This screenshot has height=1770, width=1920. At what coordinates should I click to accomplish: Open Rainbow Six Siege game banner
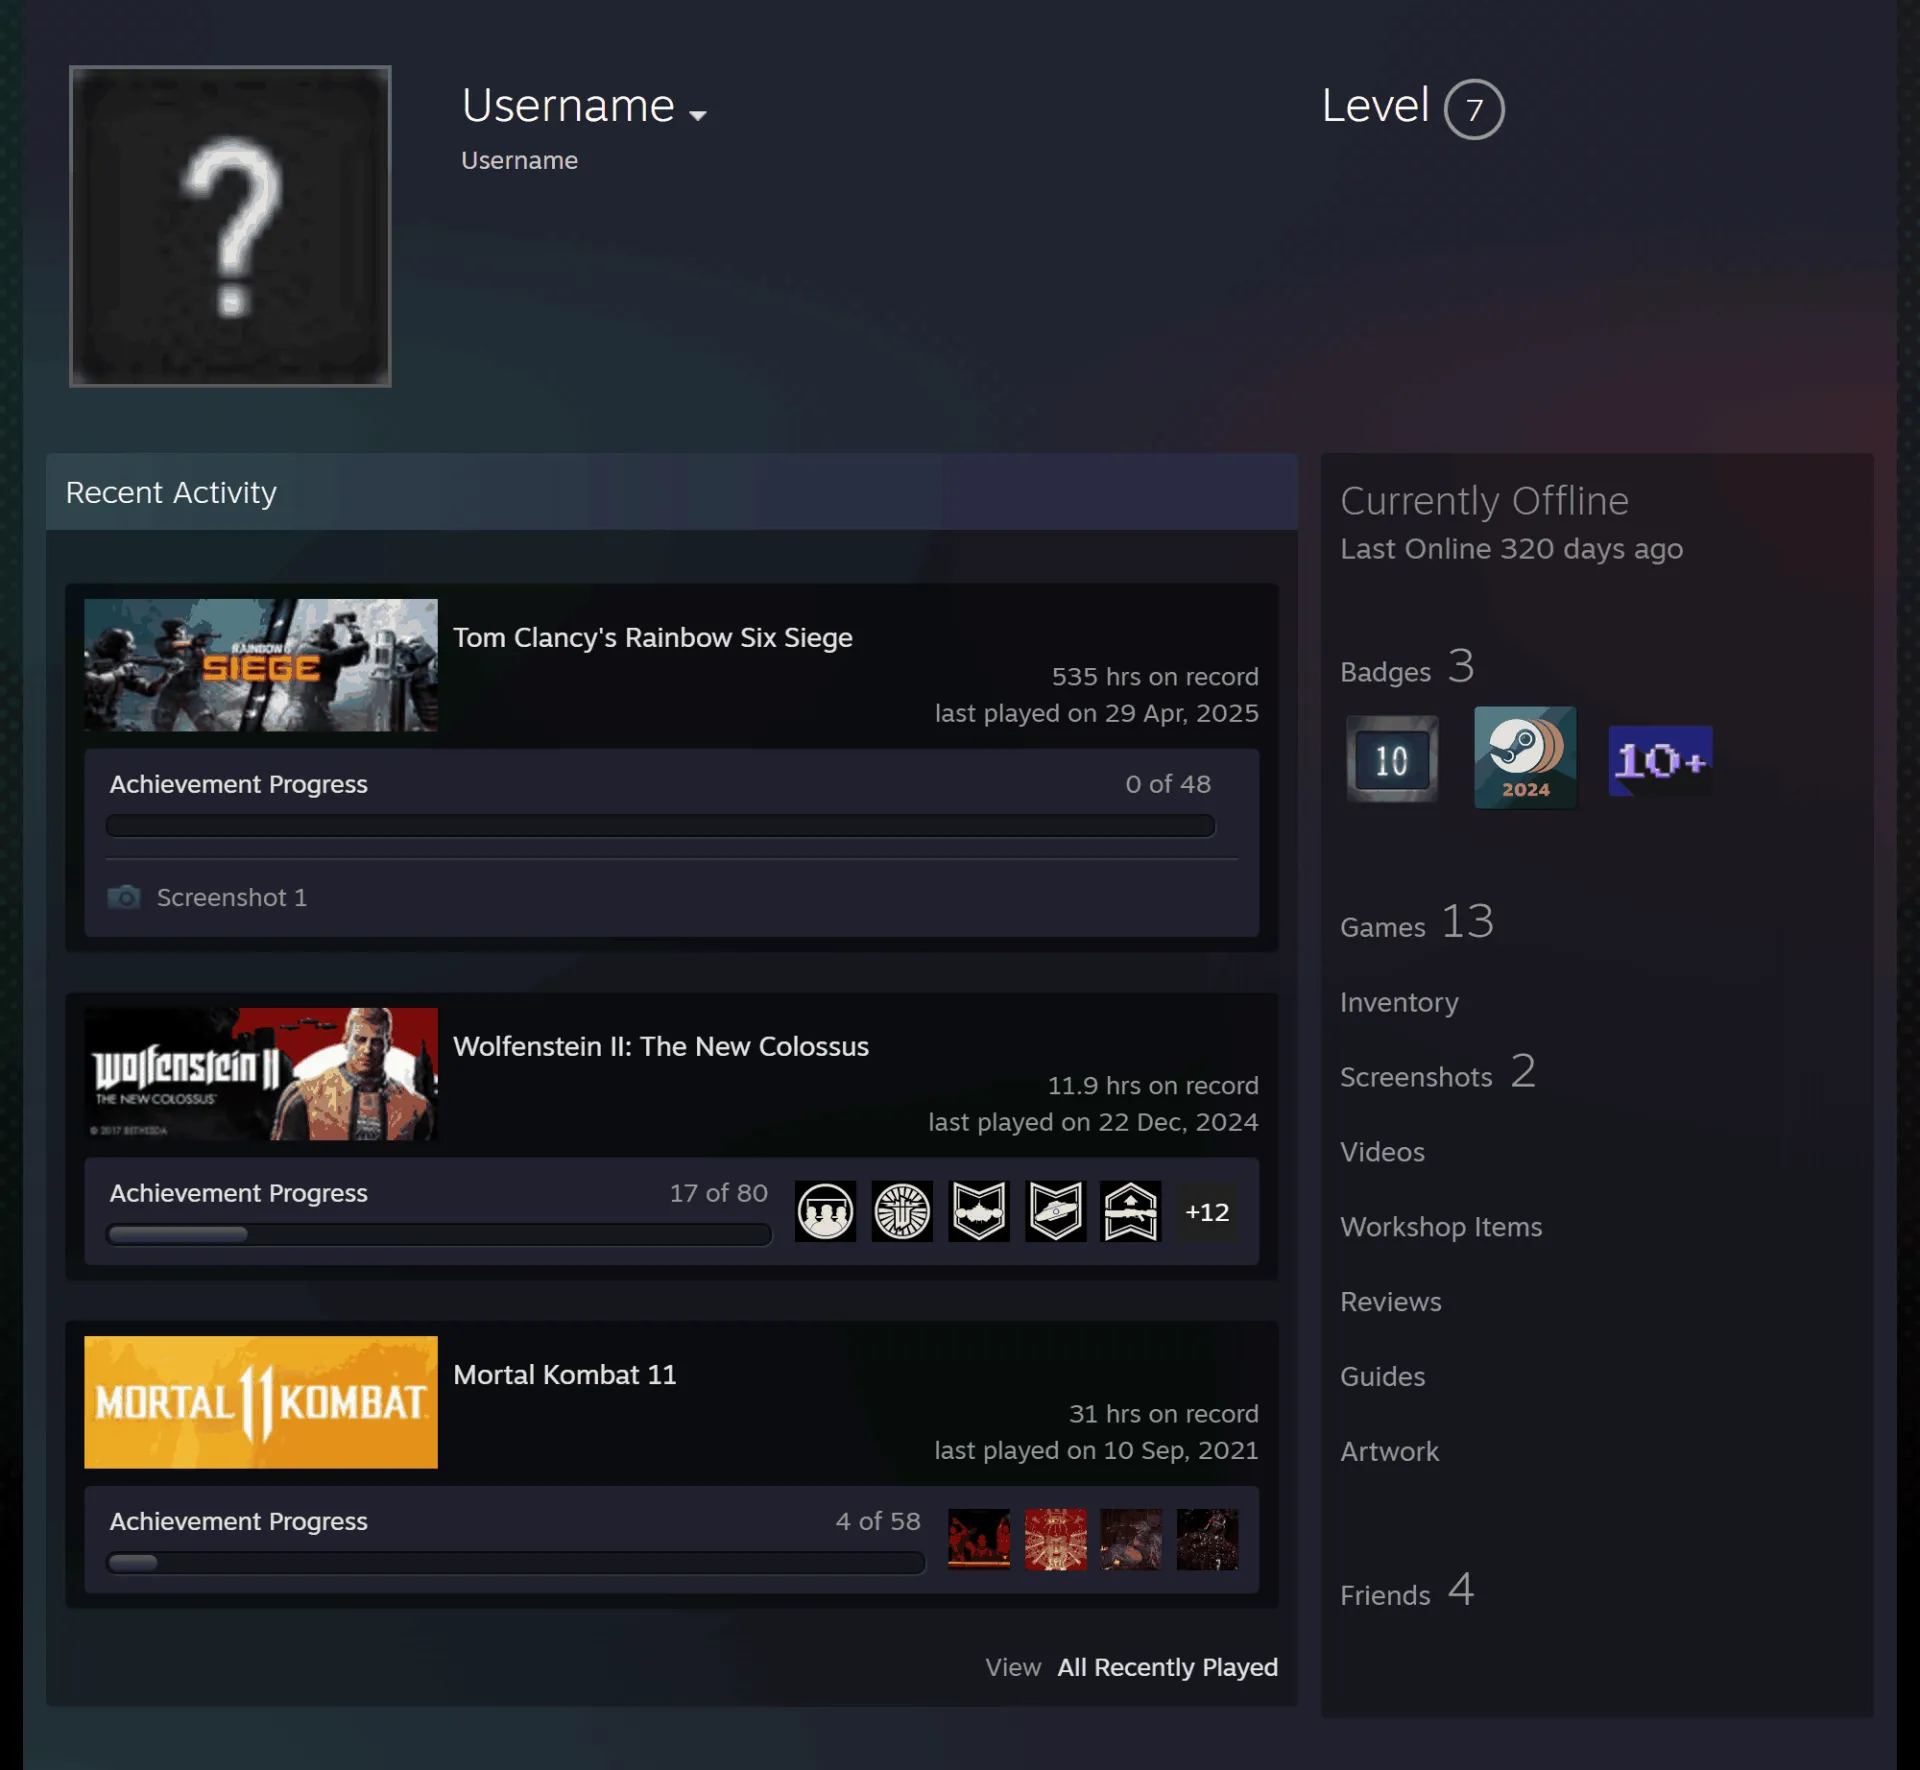point(261,665)
